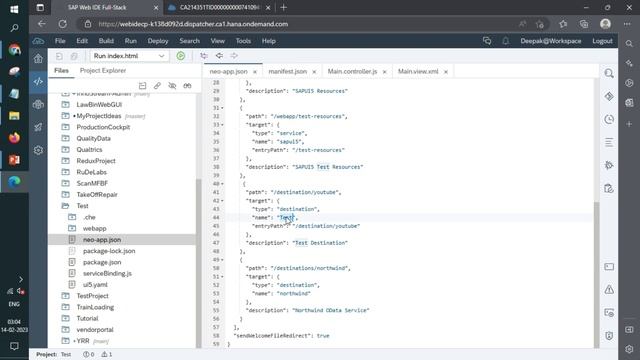Switch to the Main.controller.js editor tab
The image size is (640, 360).
(x=352, y=71)
